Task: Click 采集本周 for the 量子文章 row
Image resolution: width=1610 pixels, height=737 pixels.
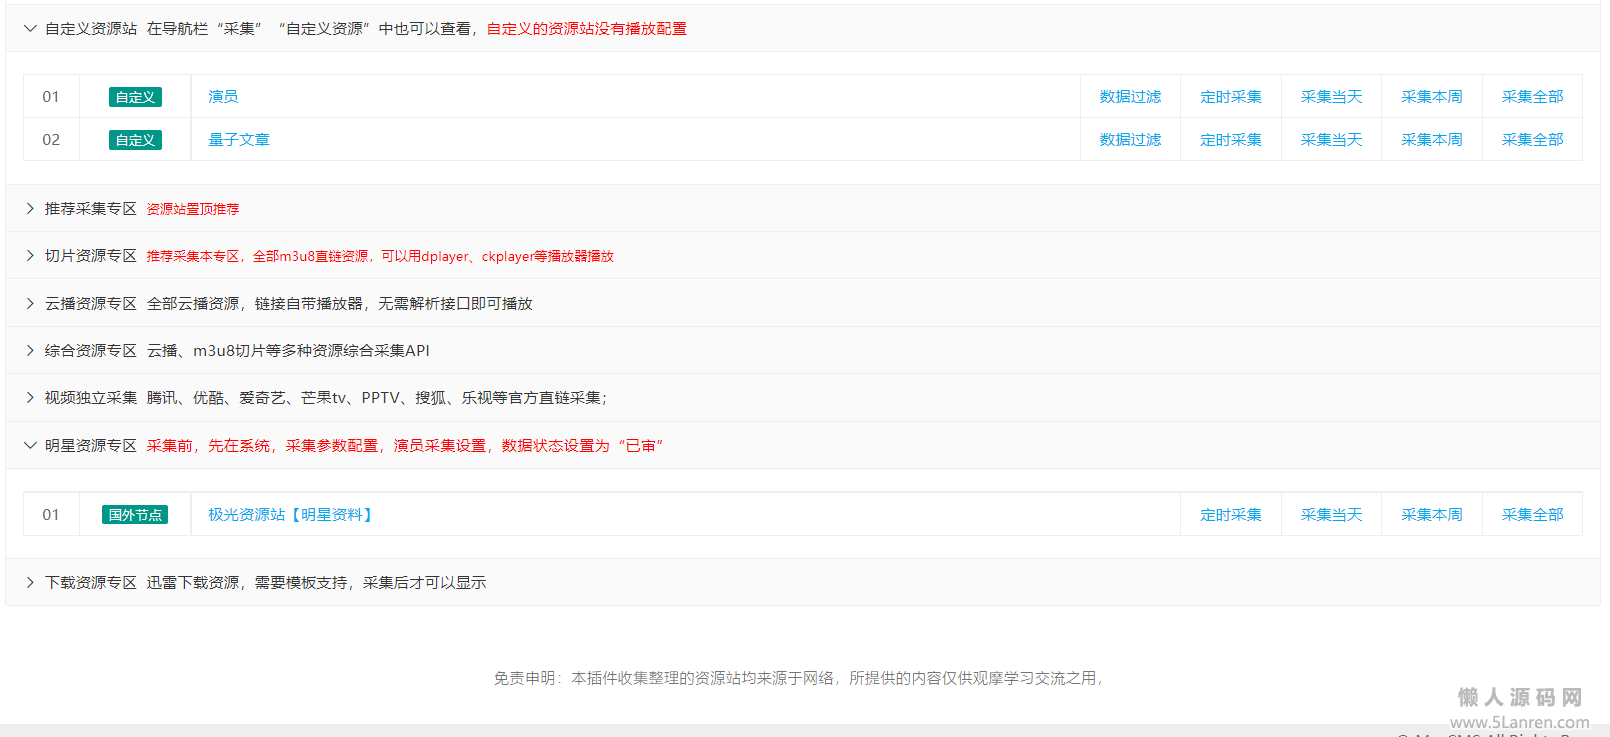Action: point(1431,140)
